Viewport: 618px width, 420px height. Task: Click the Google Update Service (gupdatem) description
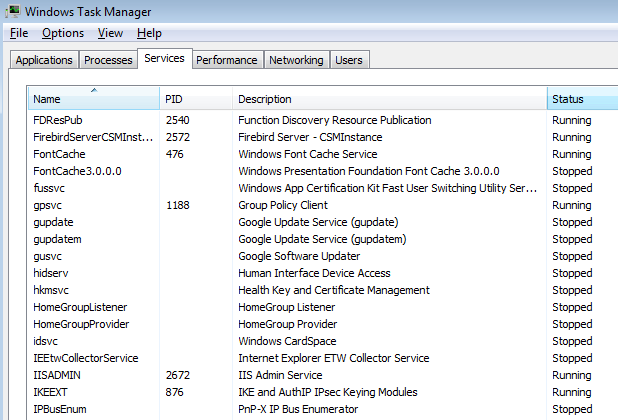[x=322, y=239]
